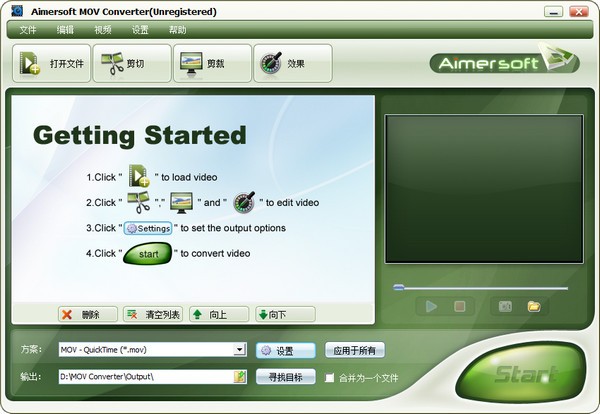Open the 帮助 menu
This screenshot has height=414, width=600.
(x=178, y=30)
